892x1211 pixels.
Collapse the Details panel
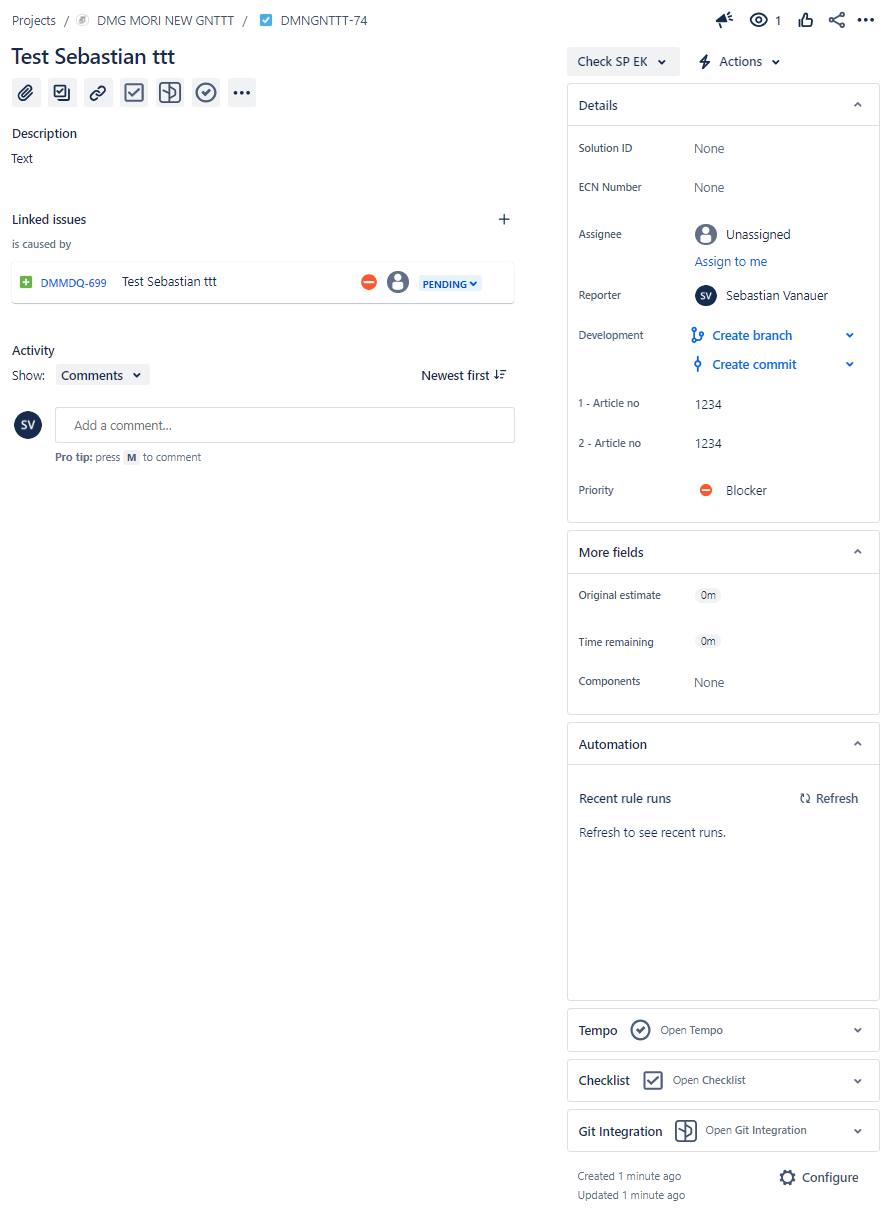pos(857,104)
